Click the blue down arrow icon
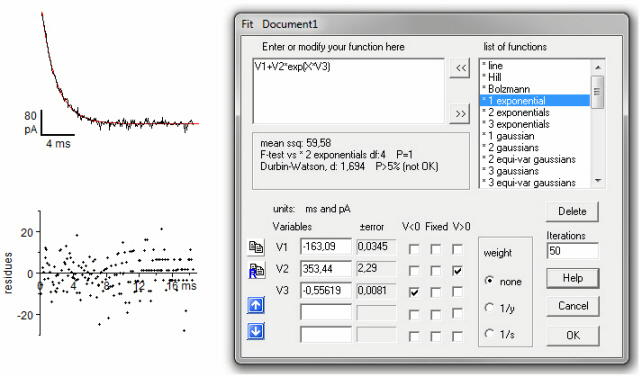 tap(256, 331)
